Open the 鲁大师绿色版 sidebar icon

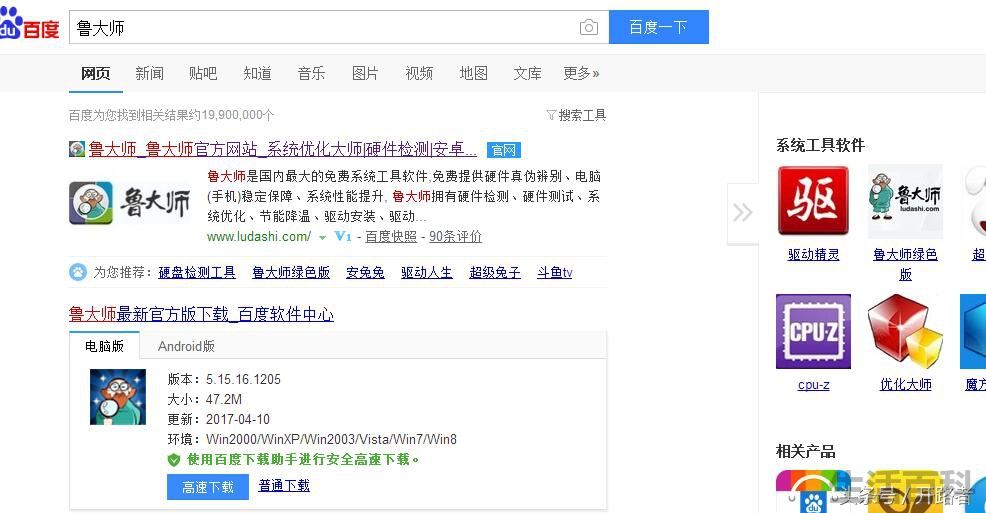(905, 201)
